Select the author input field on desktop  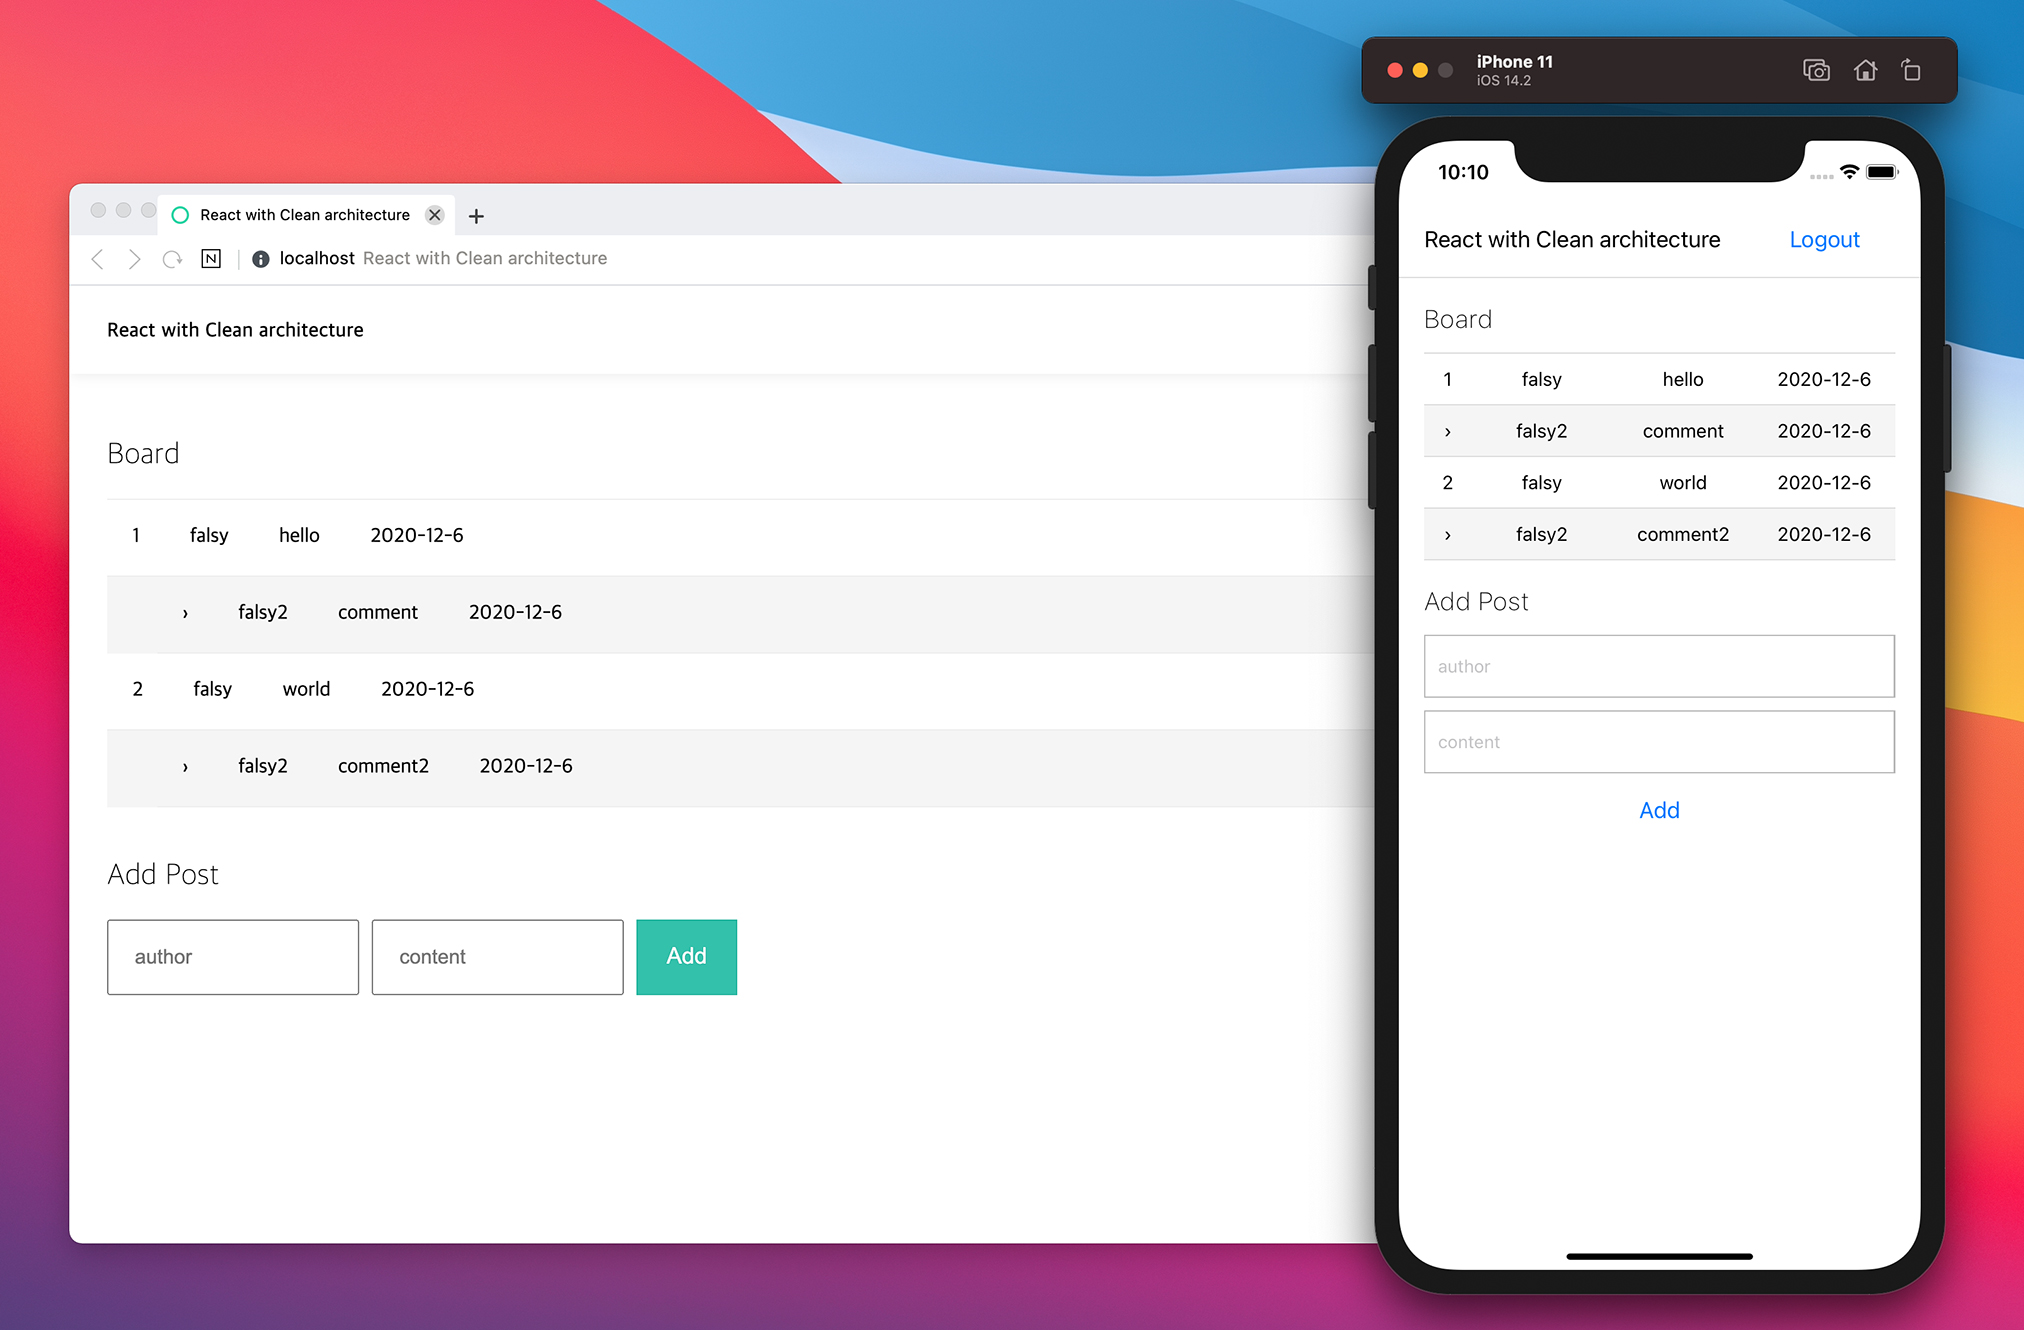(x=231, y=956)
